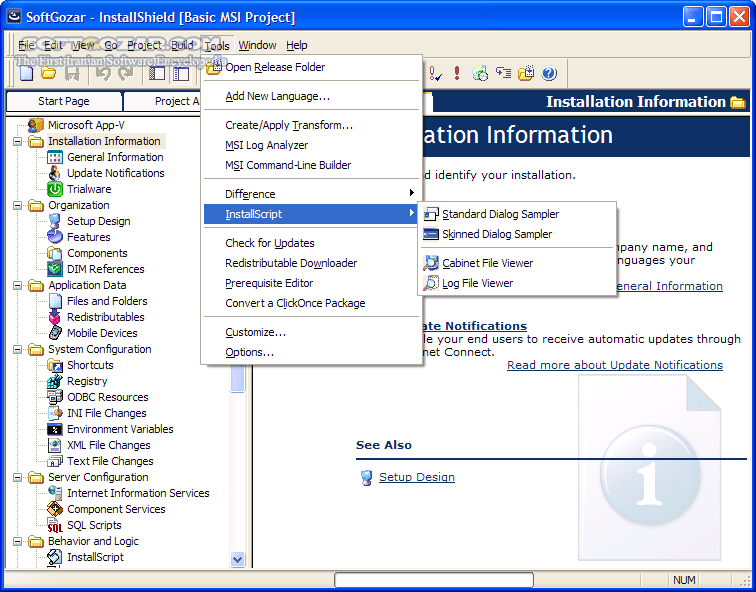Open the Help icon in the toolbar
The width and height of the screenshot is (756, 592).
pyautogui.click(x=548, y=73)
